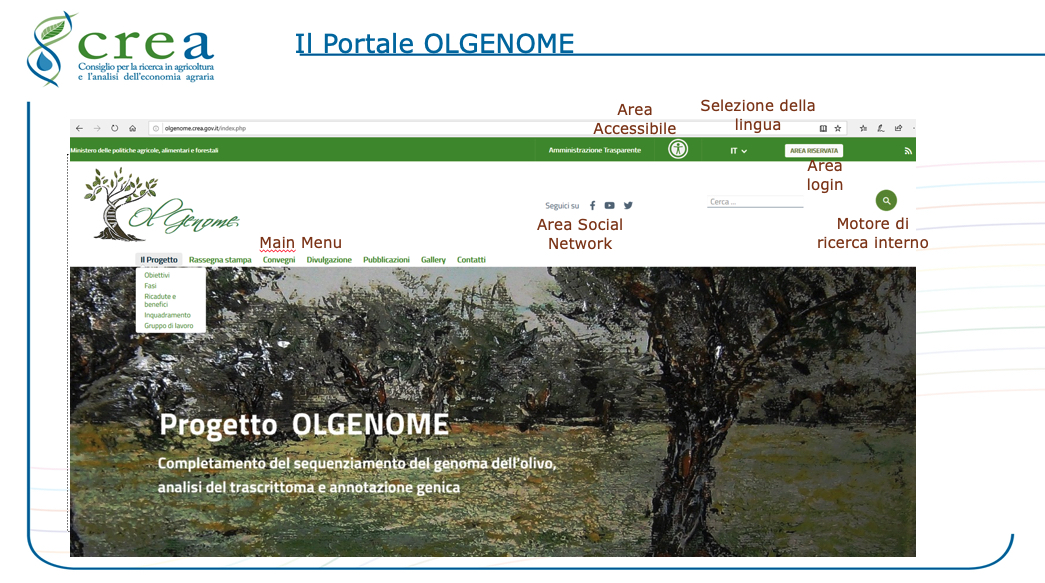
Task: Click the AREA RISERVATA button
Action: pos(813,151)
